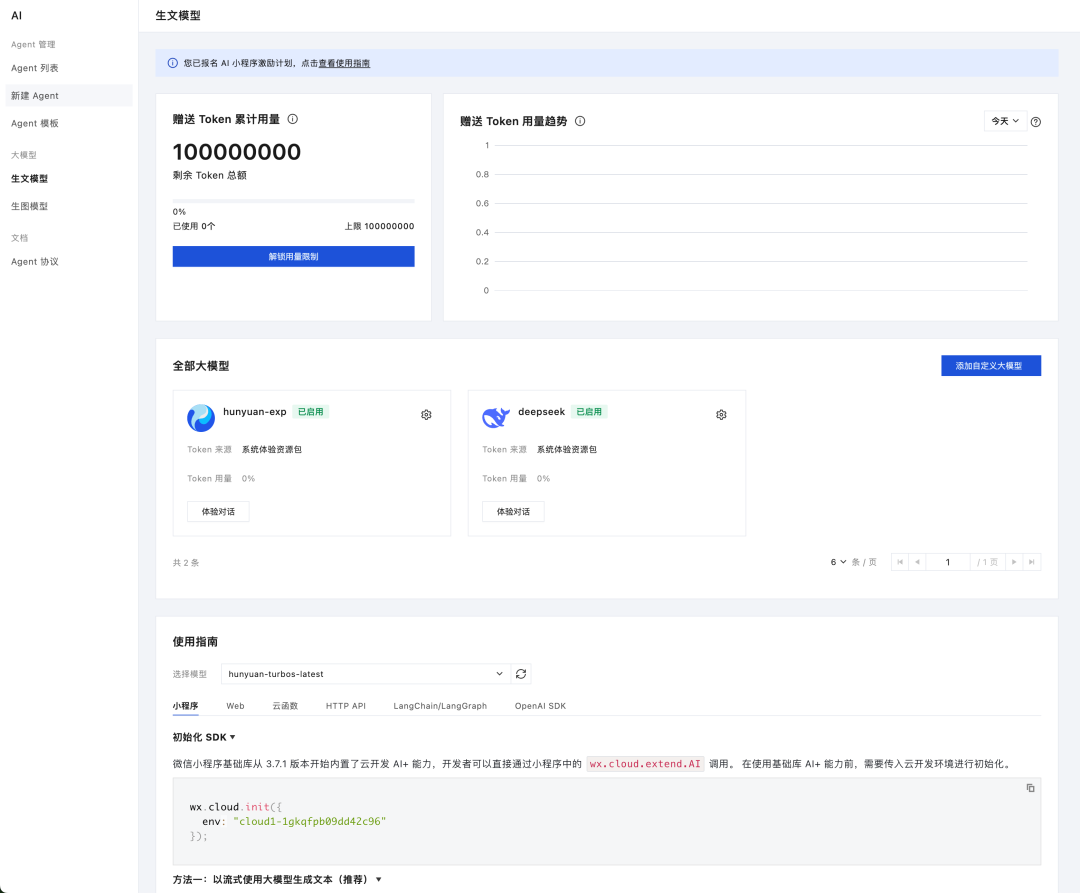Viewport: 1080px width, 893px height.
Task: Click the deepseek whale logo
Action: pyautogui.click(x=496, y=417)
